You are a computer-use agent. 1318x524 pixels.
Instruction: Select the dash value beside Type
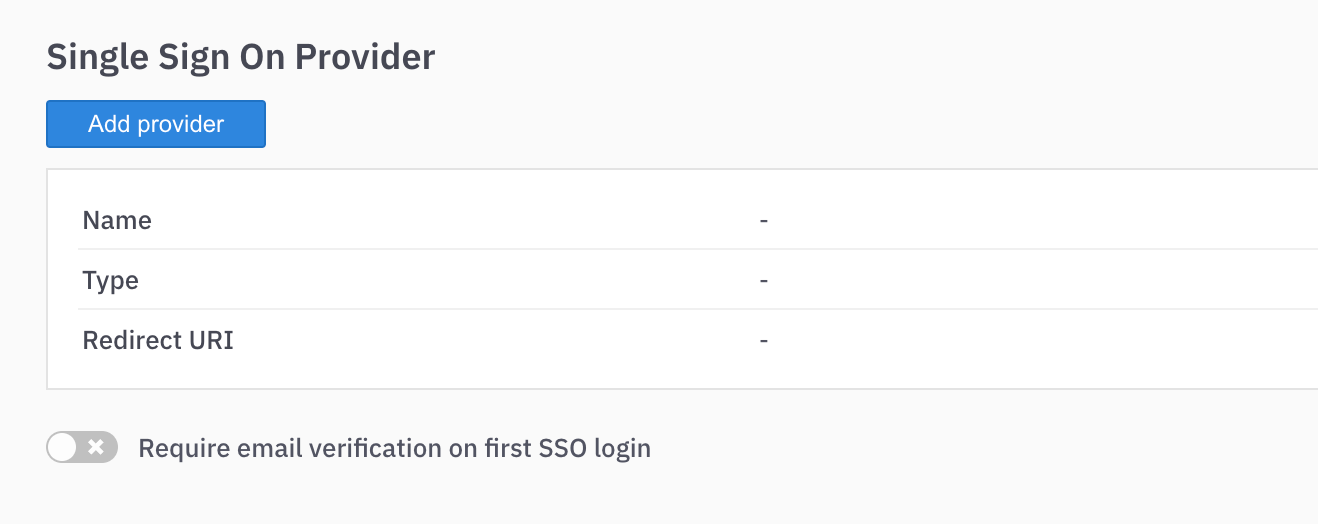click(x=763, y=280)
